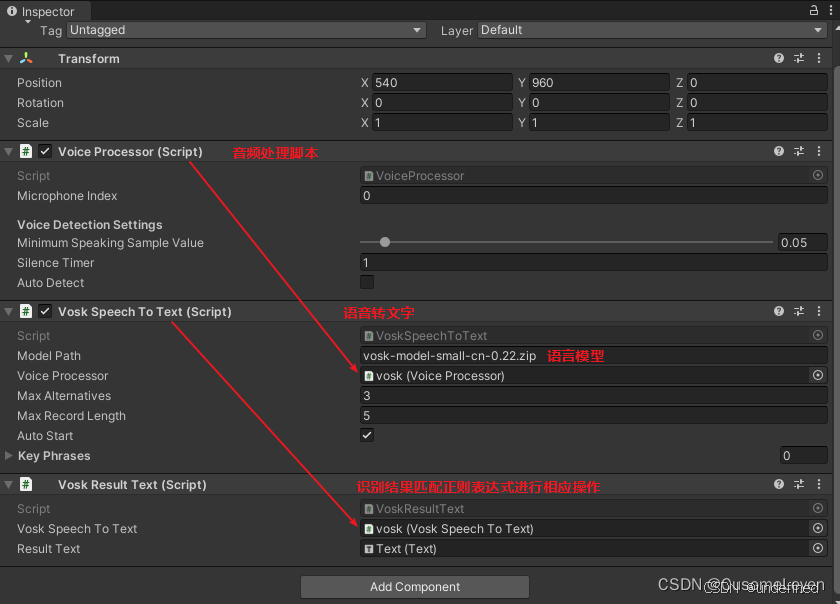
Task: Click the Scale Z field
Action: coord(758,123)
